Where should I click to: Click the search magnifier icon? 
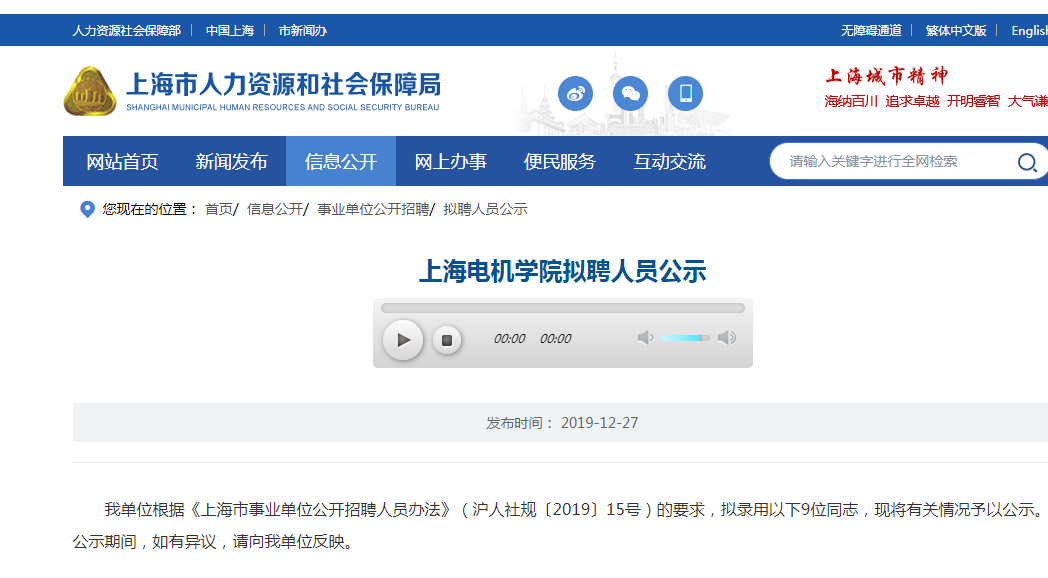(x=1027, y=162)
